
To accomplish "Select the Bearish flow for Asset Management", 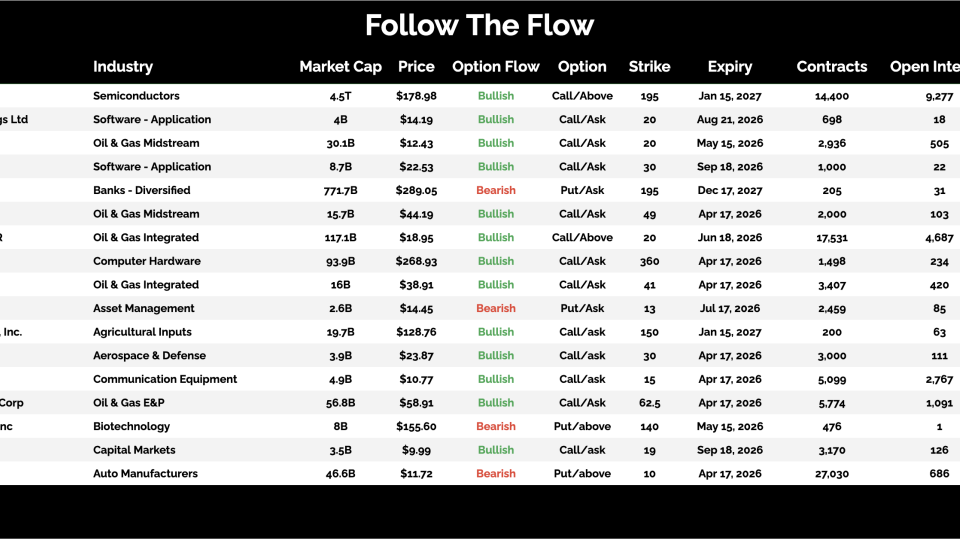I will coord(496,309).
